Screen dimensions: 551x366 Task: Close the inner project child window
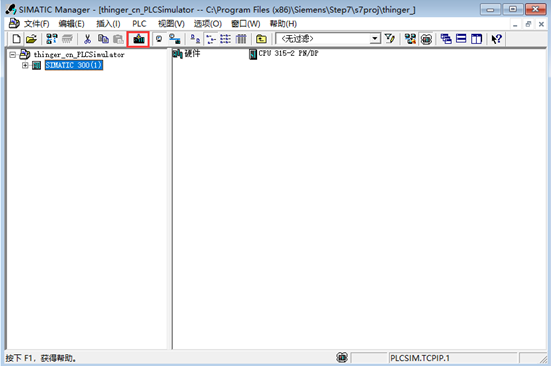coord(541,24)
